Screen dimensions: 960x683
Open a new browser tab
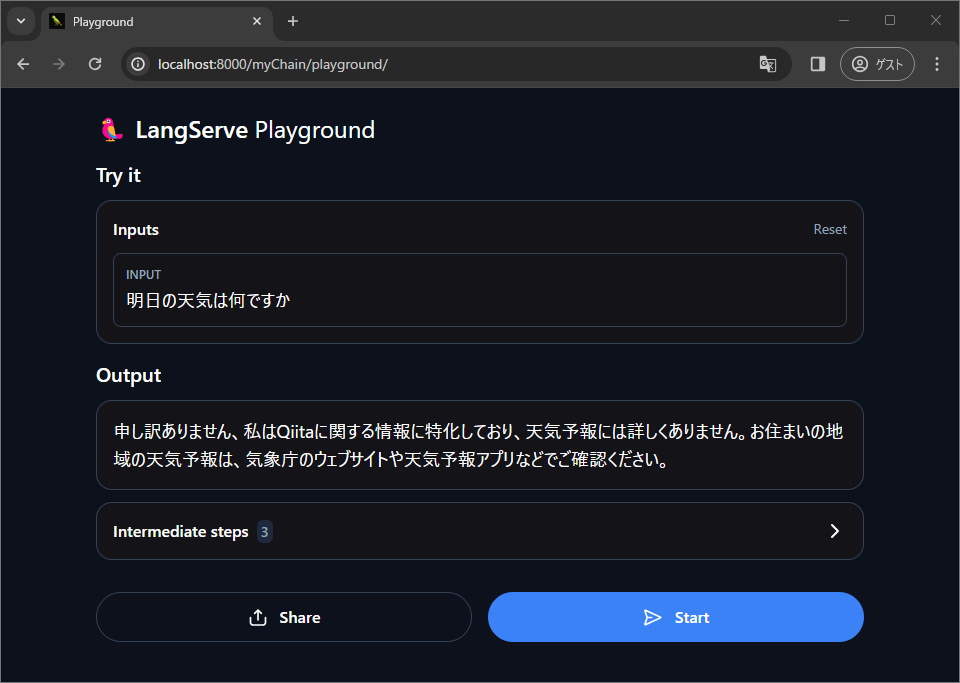click(x=293, y=21)
